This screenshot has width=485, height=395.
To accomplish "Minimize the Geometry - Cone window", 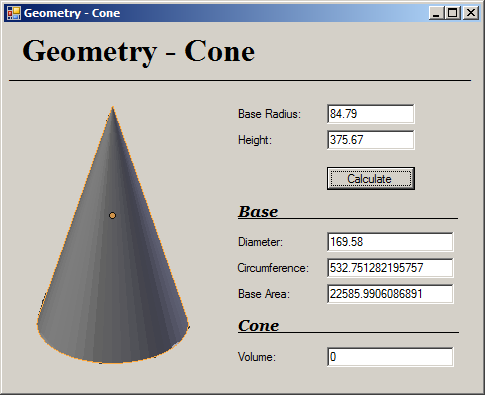I will point(436,13).
